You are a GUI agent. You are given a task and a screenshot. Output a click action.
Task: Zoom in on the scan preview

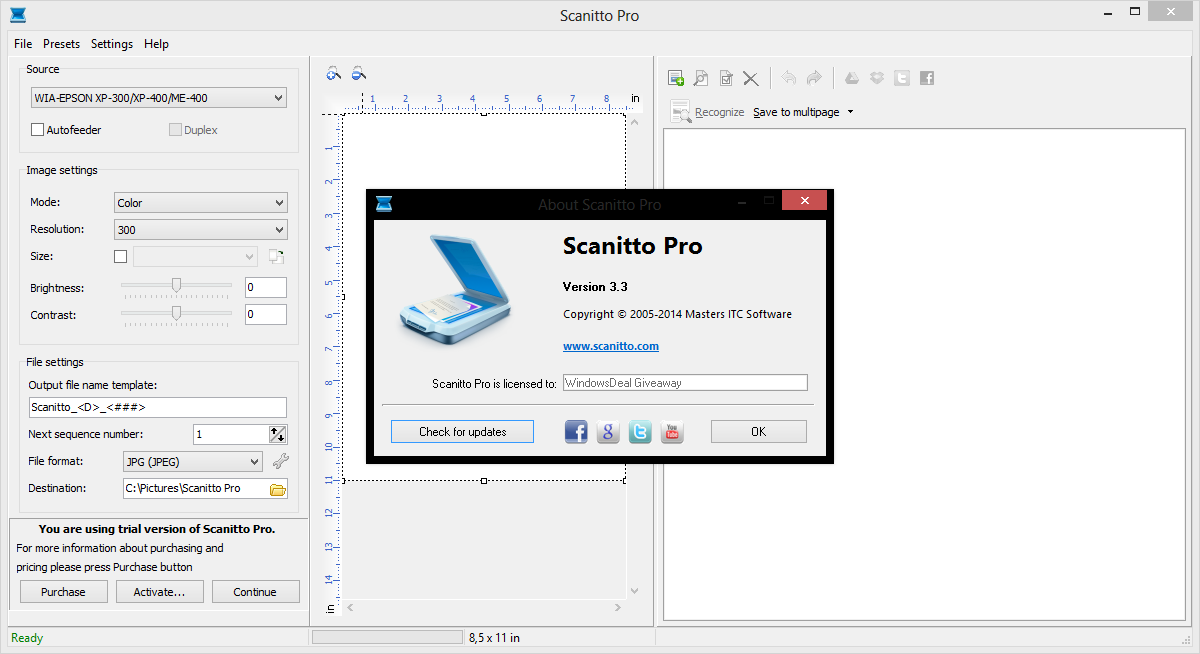334,73
